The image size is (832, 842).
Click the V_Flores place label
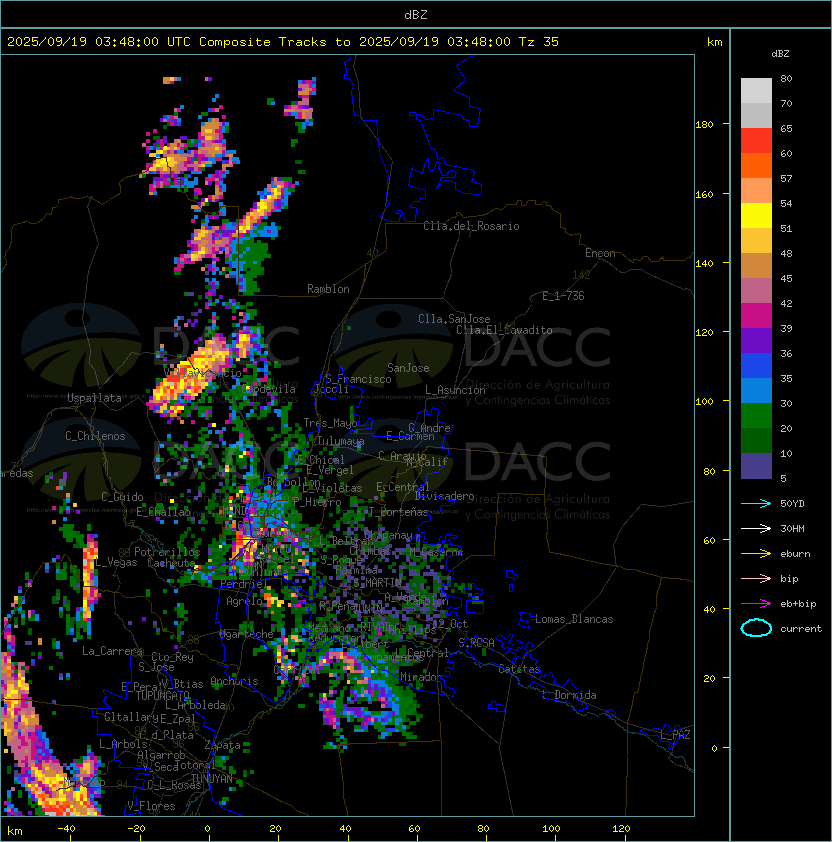pyautogui.click(x=151, y=806)
